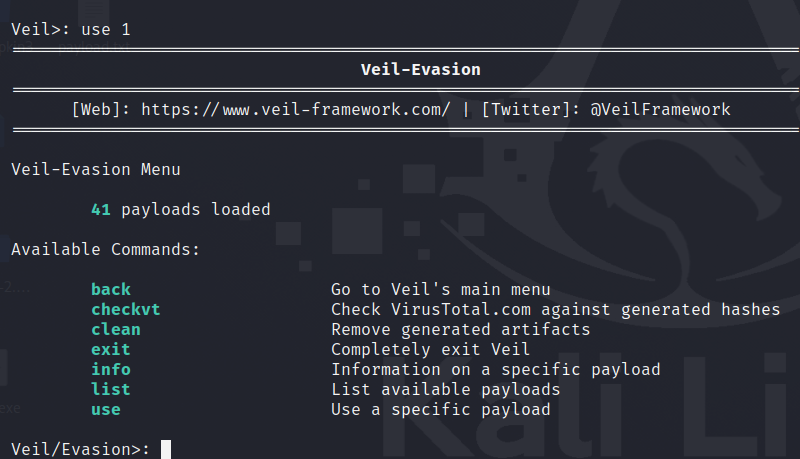Click 'Veil-Evasion Menu' heading text

[x=96, y=169]
